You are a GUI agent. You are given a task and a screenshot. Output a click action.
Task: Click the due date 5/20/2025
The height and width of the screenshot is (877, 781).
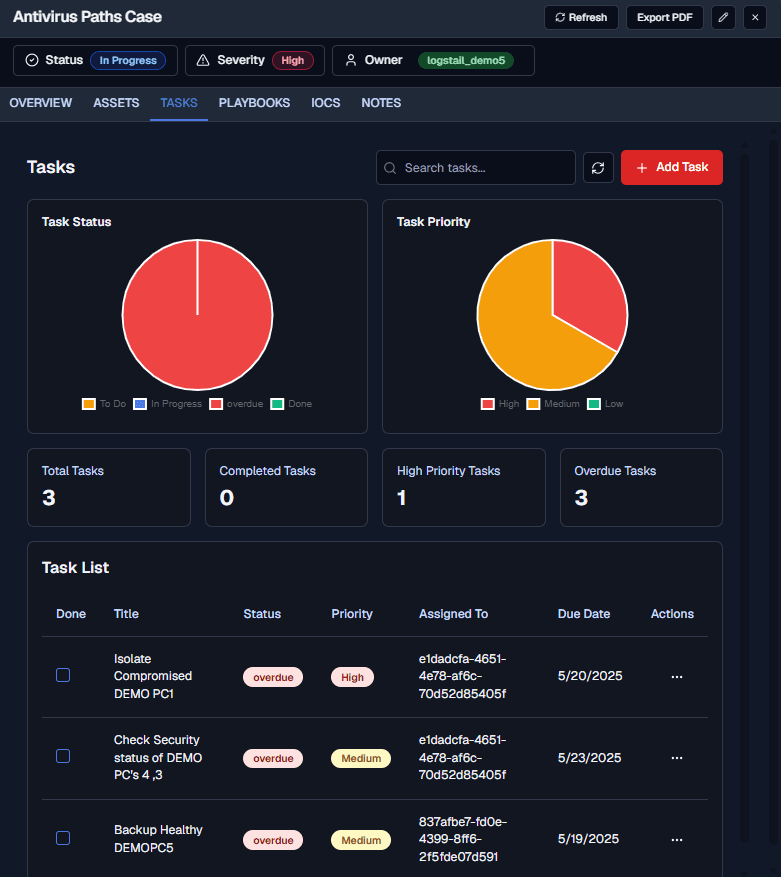[x=590, y=676]
